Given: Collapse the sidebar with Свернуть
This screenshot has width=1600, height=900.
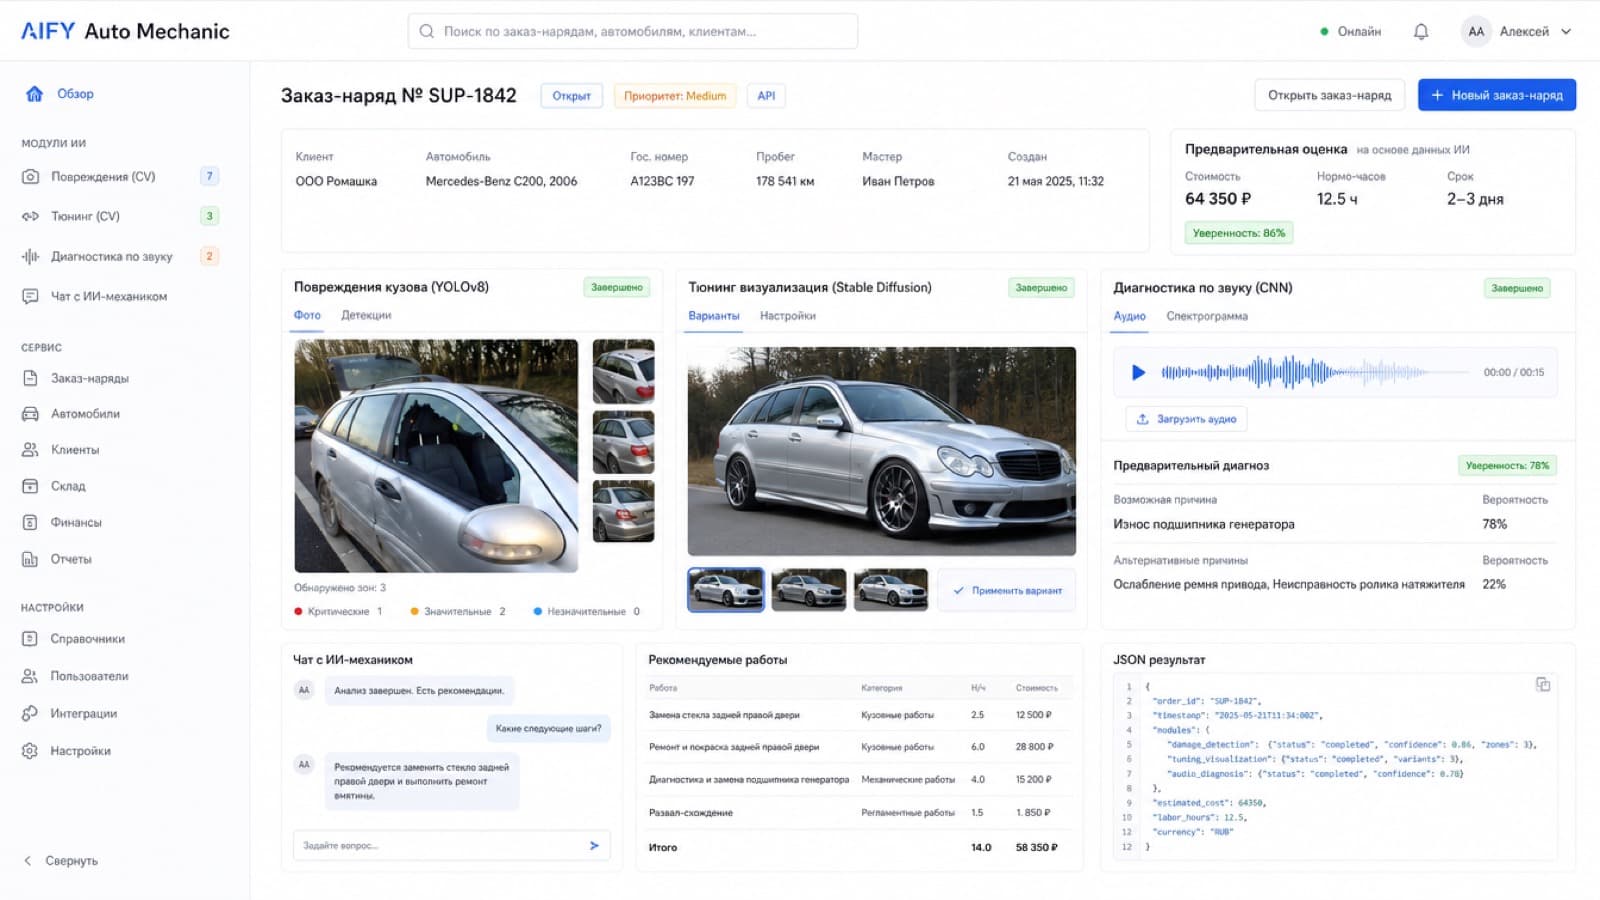Looking at the screenshot, I should tap(60, 860).
